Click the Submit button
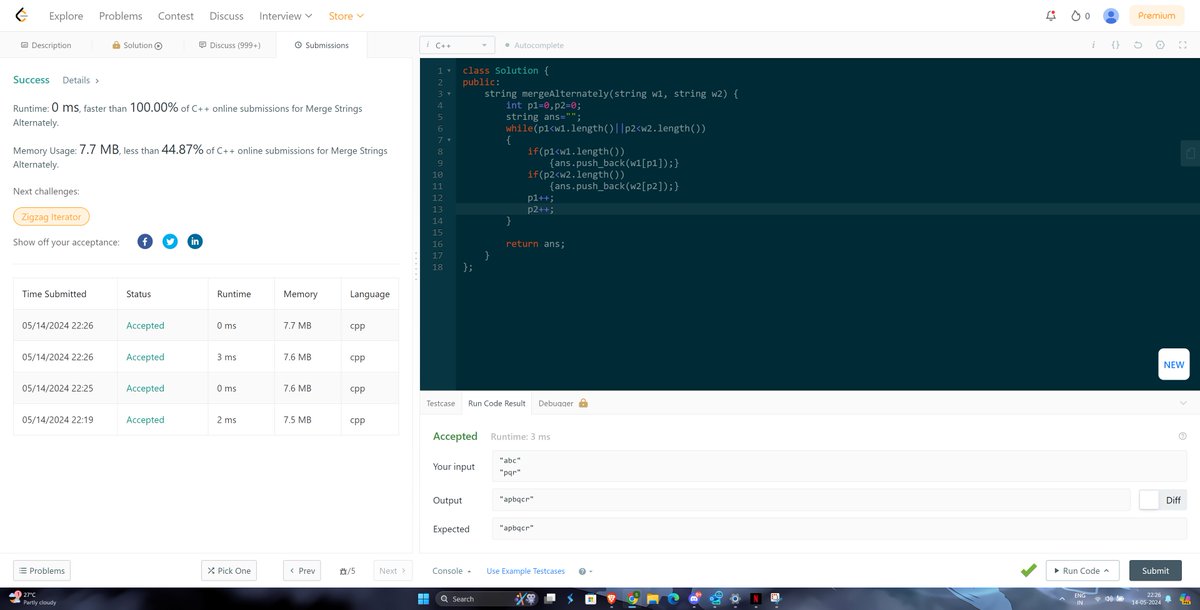 tap(1155, 570)
